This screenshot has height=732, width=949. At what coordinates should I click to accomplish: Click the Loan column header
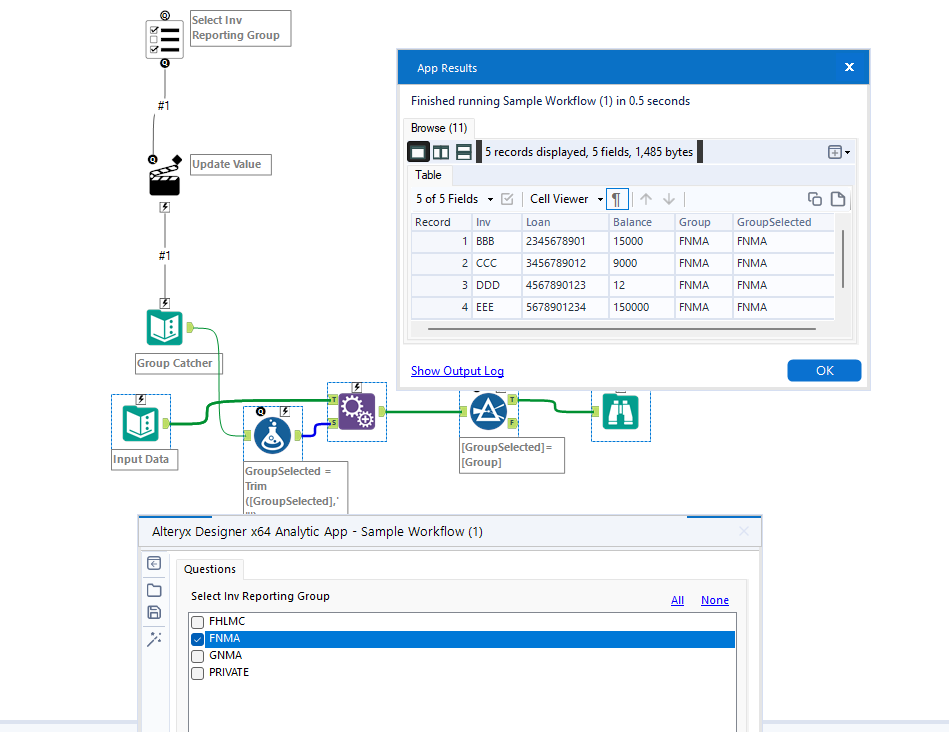(x=565, y=222)
